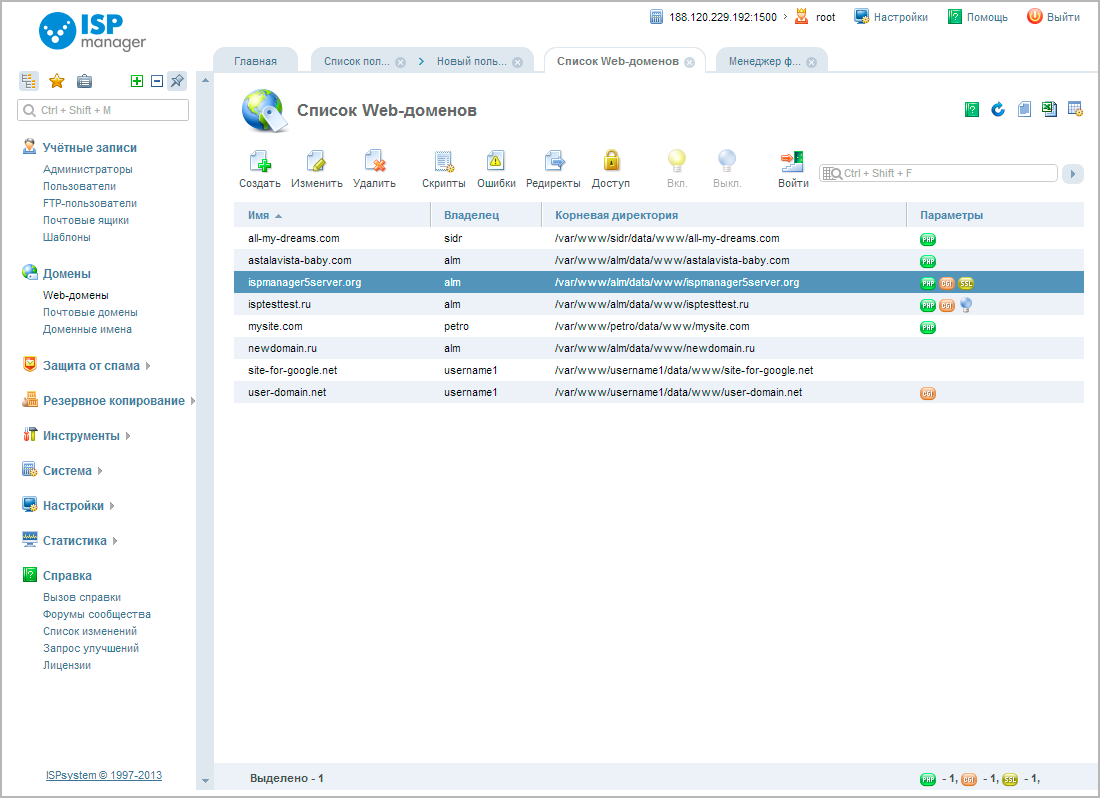Click the arrow button beside the filter field
The image size is (1100, 798).
point(1072,173)
